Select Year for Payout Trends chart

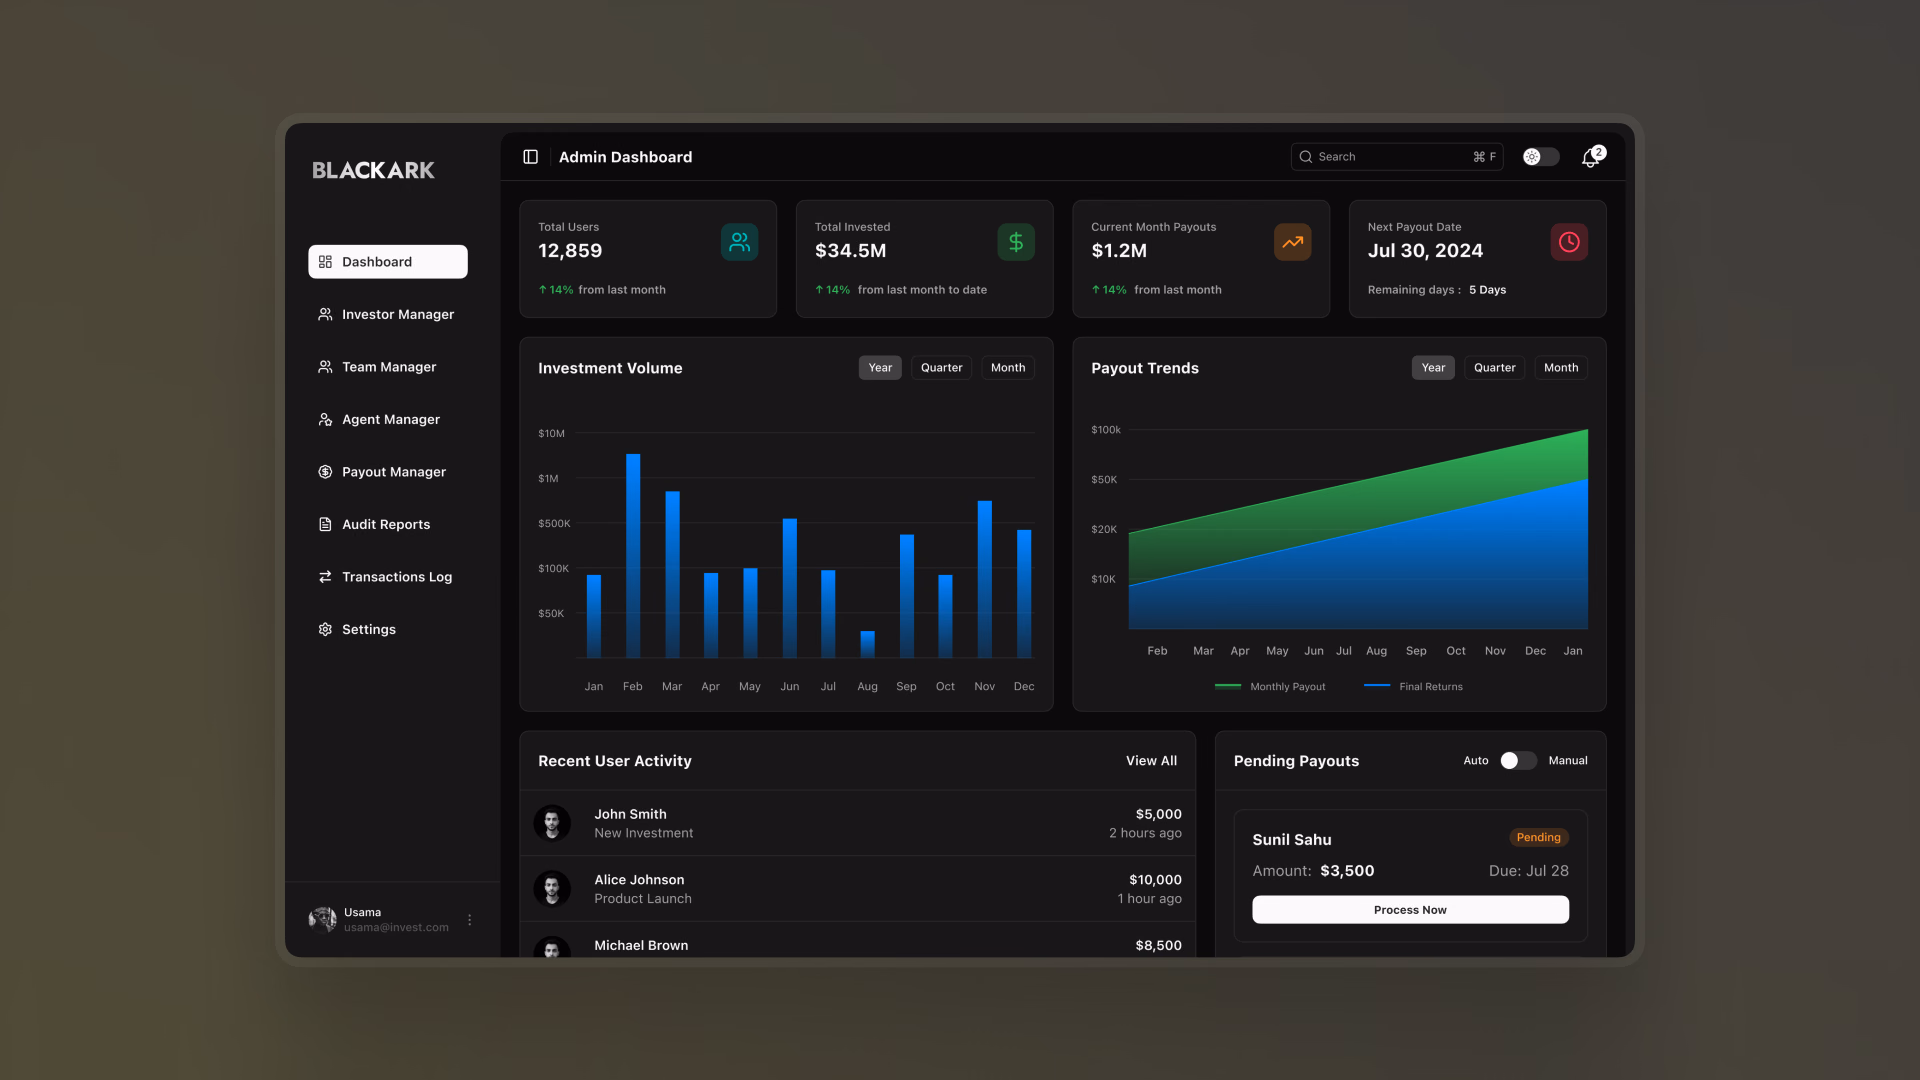click(x=1433, y=368)
